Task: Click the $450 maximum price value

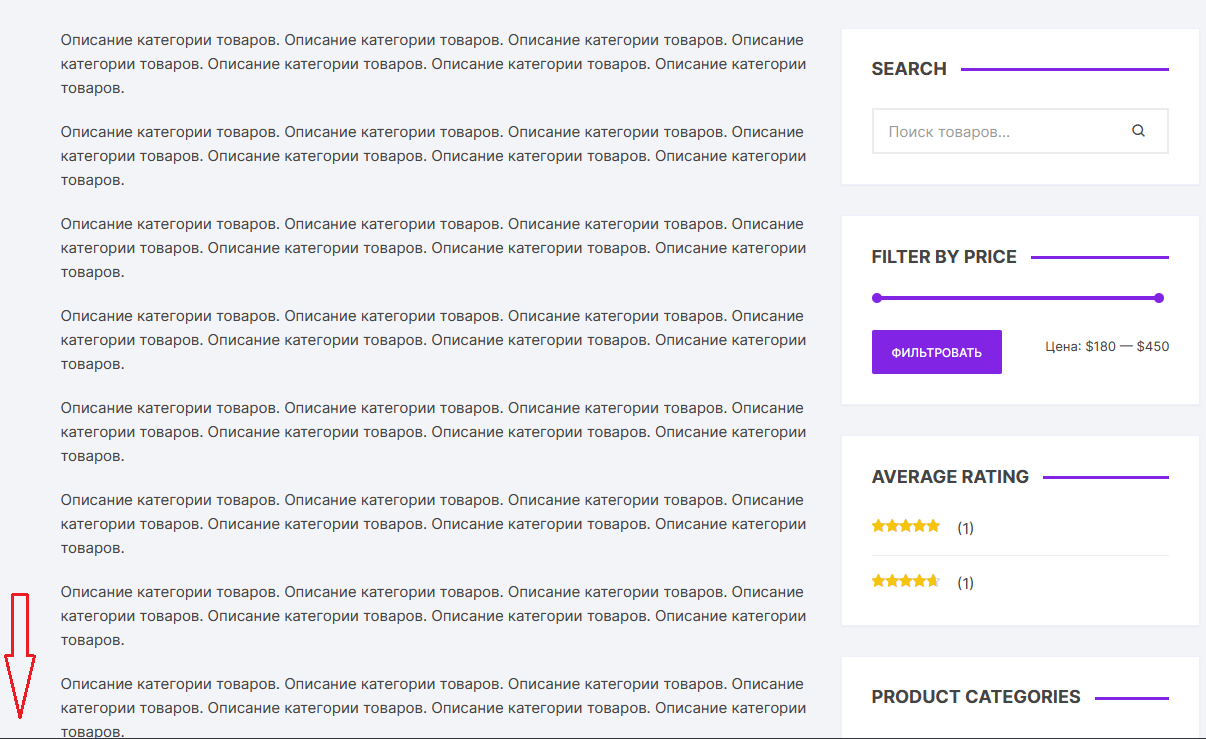Action: coord(1153,347)
